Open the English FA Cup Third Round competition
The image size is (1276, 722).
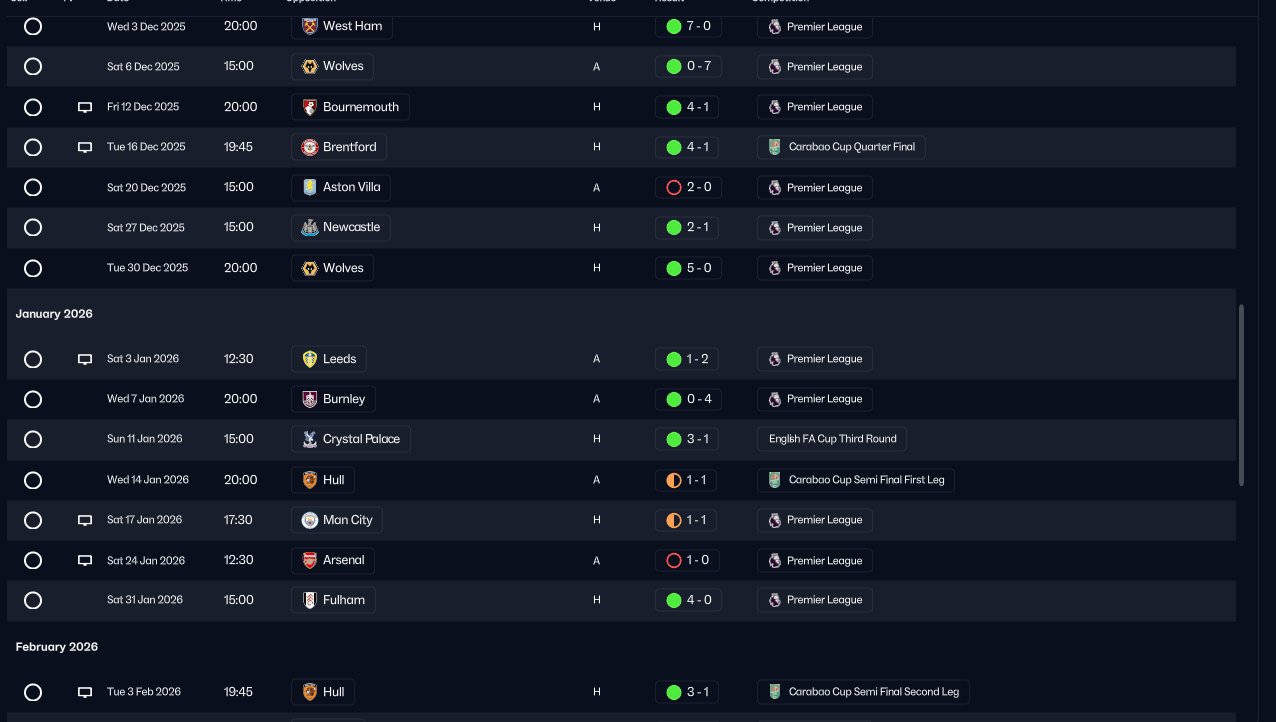point(832,439)
